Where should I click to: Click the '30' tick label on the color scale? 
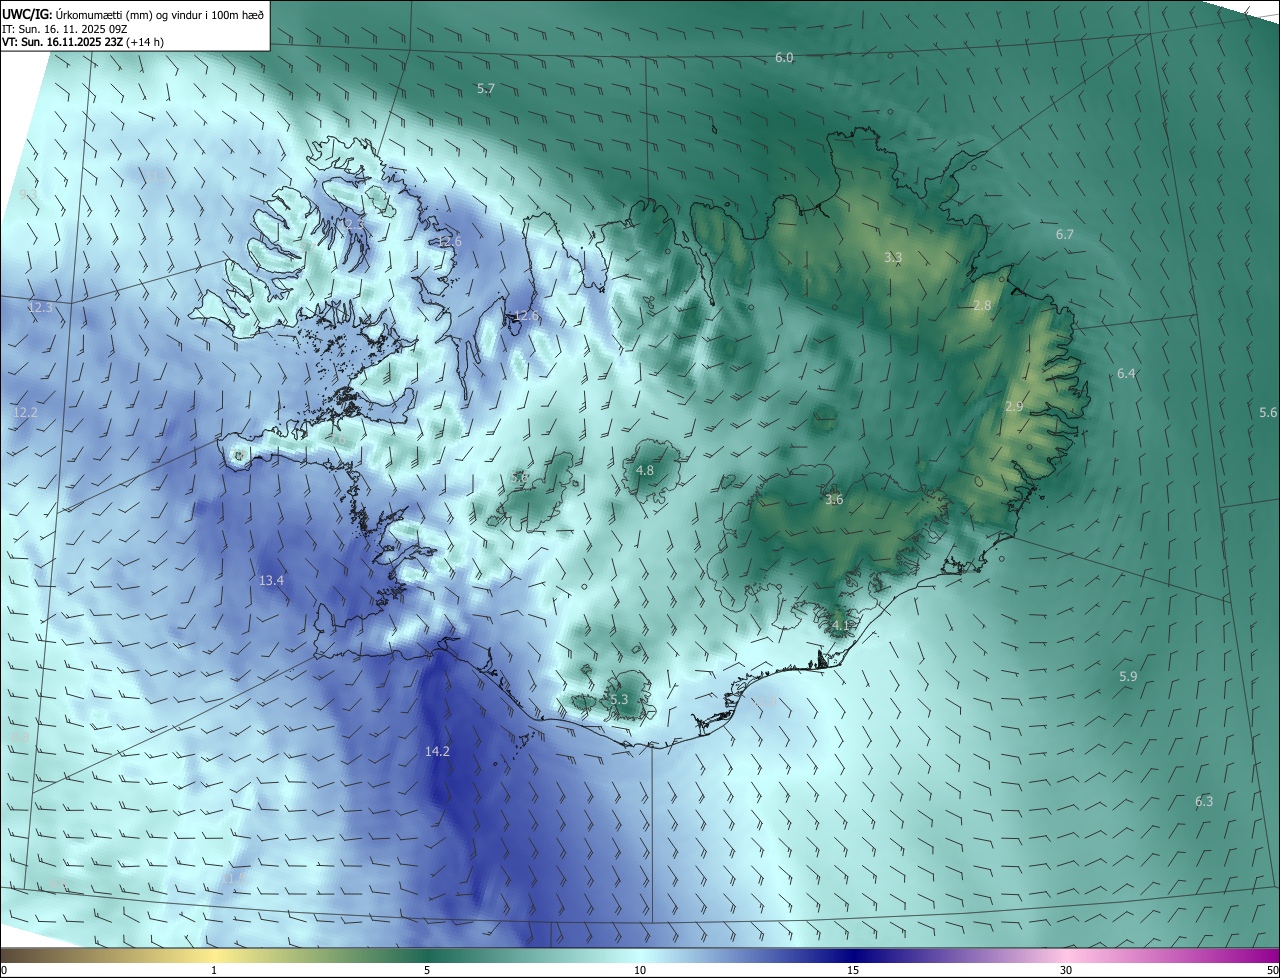(1066, 970)
